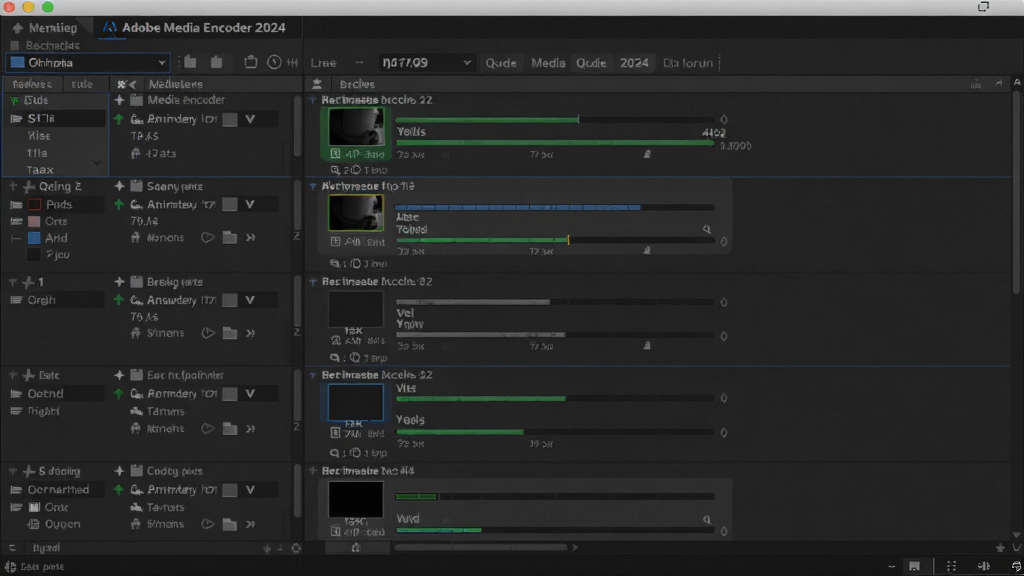Open the preset dropdown showing 77.09
This screenshot has width=1024, height=576.
[x=426, y=63]
